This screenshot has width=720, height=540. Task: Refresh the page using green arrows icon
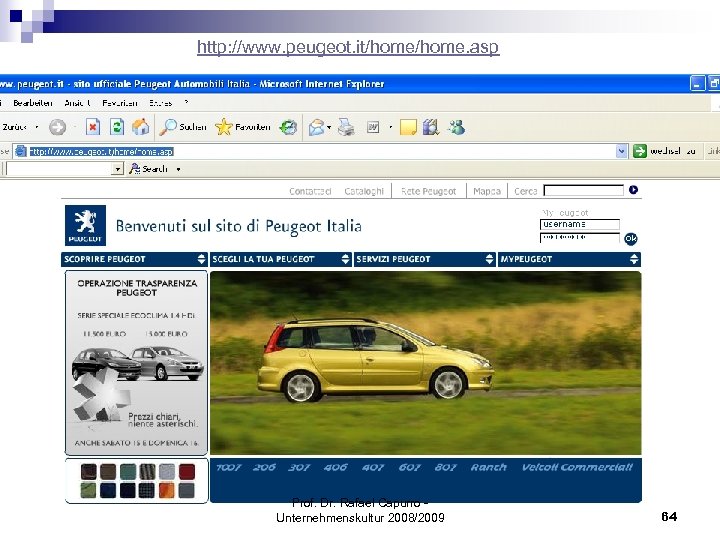(x=117, y=127)
